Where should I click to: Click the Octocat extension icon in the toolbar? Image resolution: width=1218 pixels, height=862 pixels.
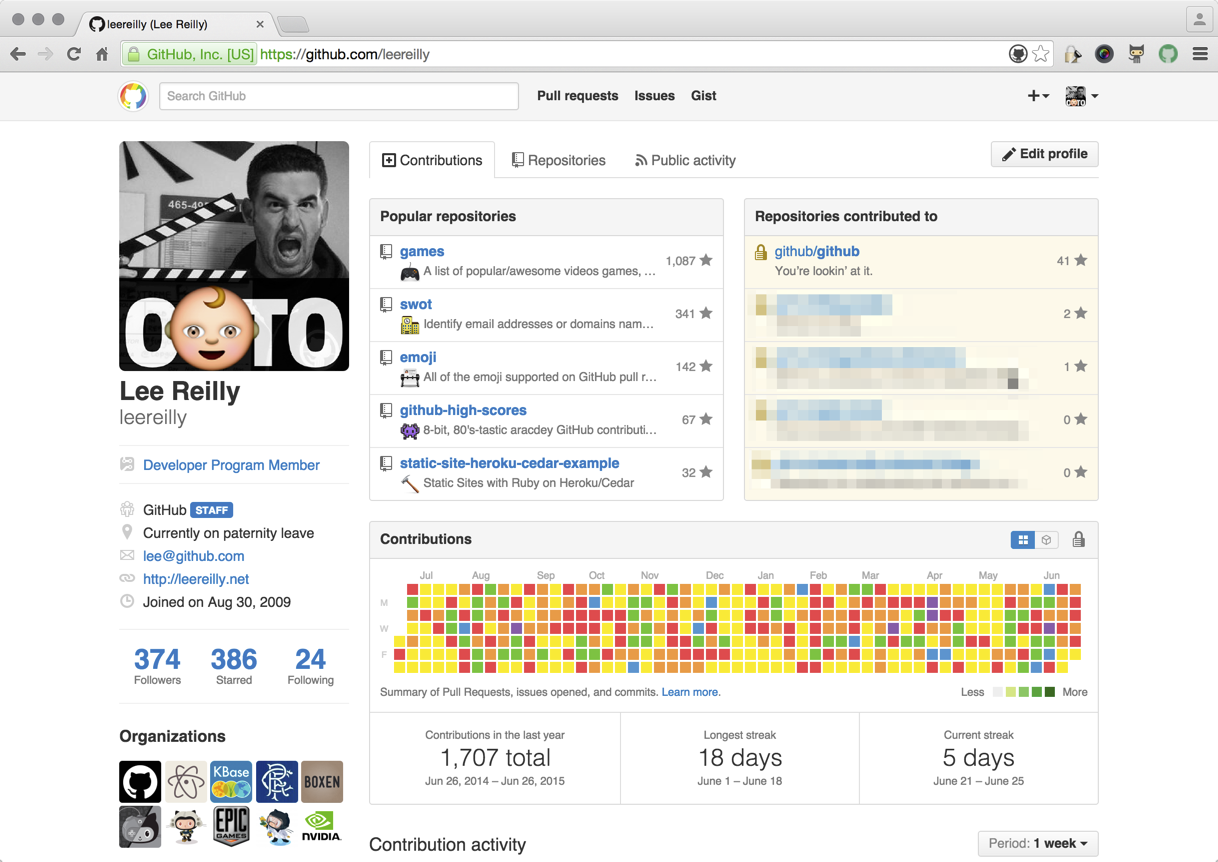point(1136,54)
